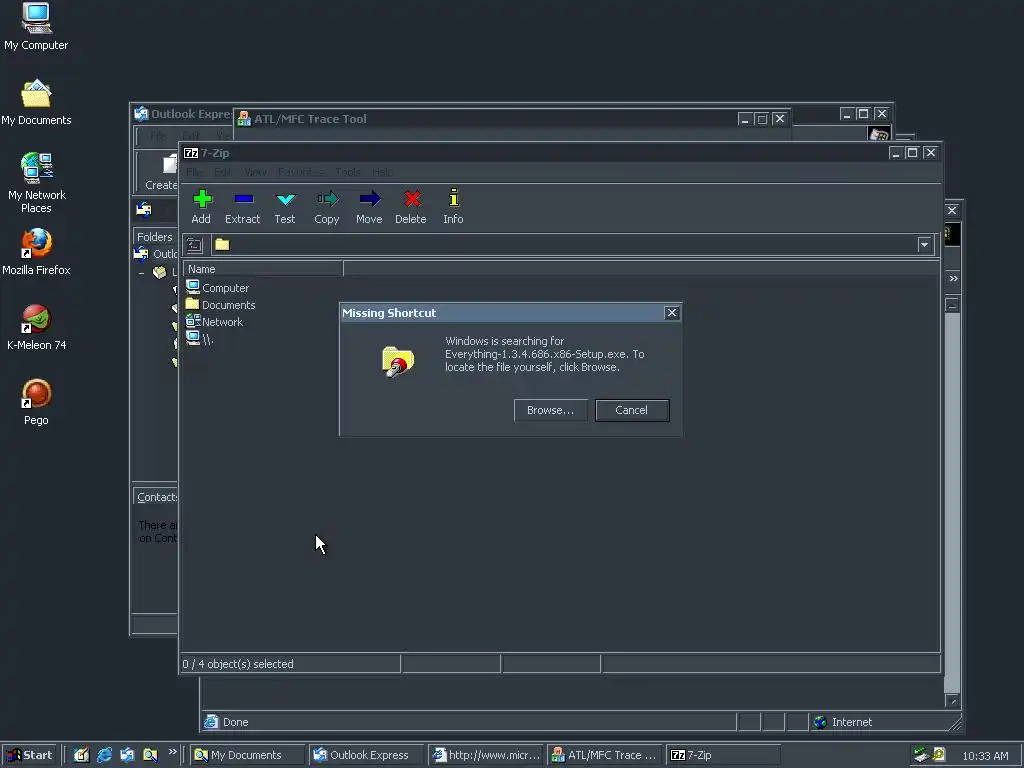Viewport: 1024px width, 768px height.
Task: Click the 10:33 AM clock in the tray
Action: tap(985, 756)
